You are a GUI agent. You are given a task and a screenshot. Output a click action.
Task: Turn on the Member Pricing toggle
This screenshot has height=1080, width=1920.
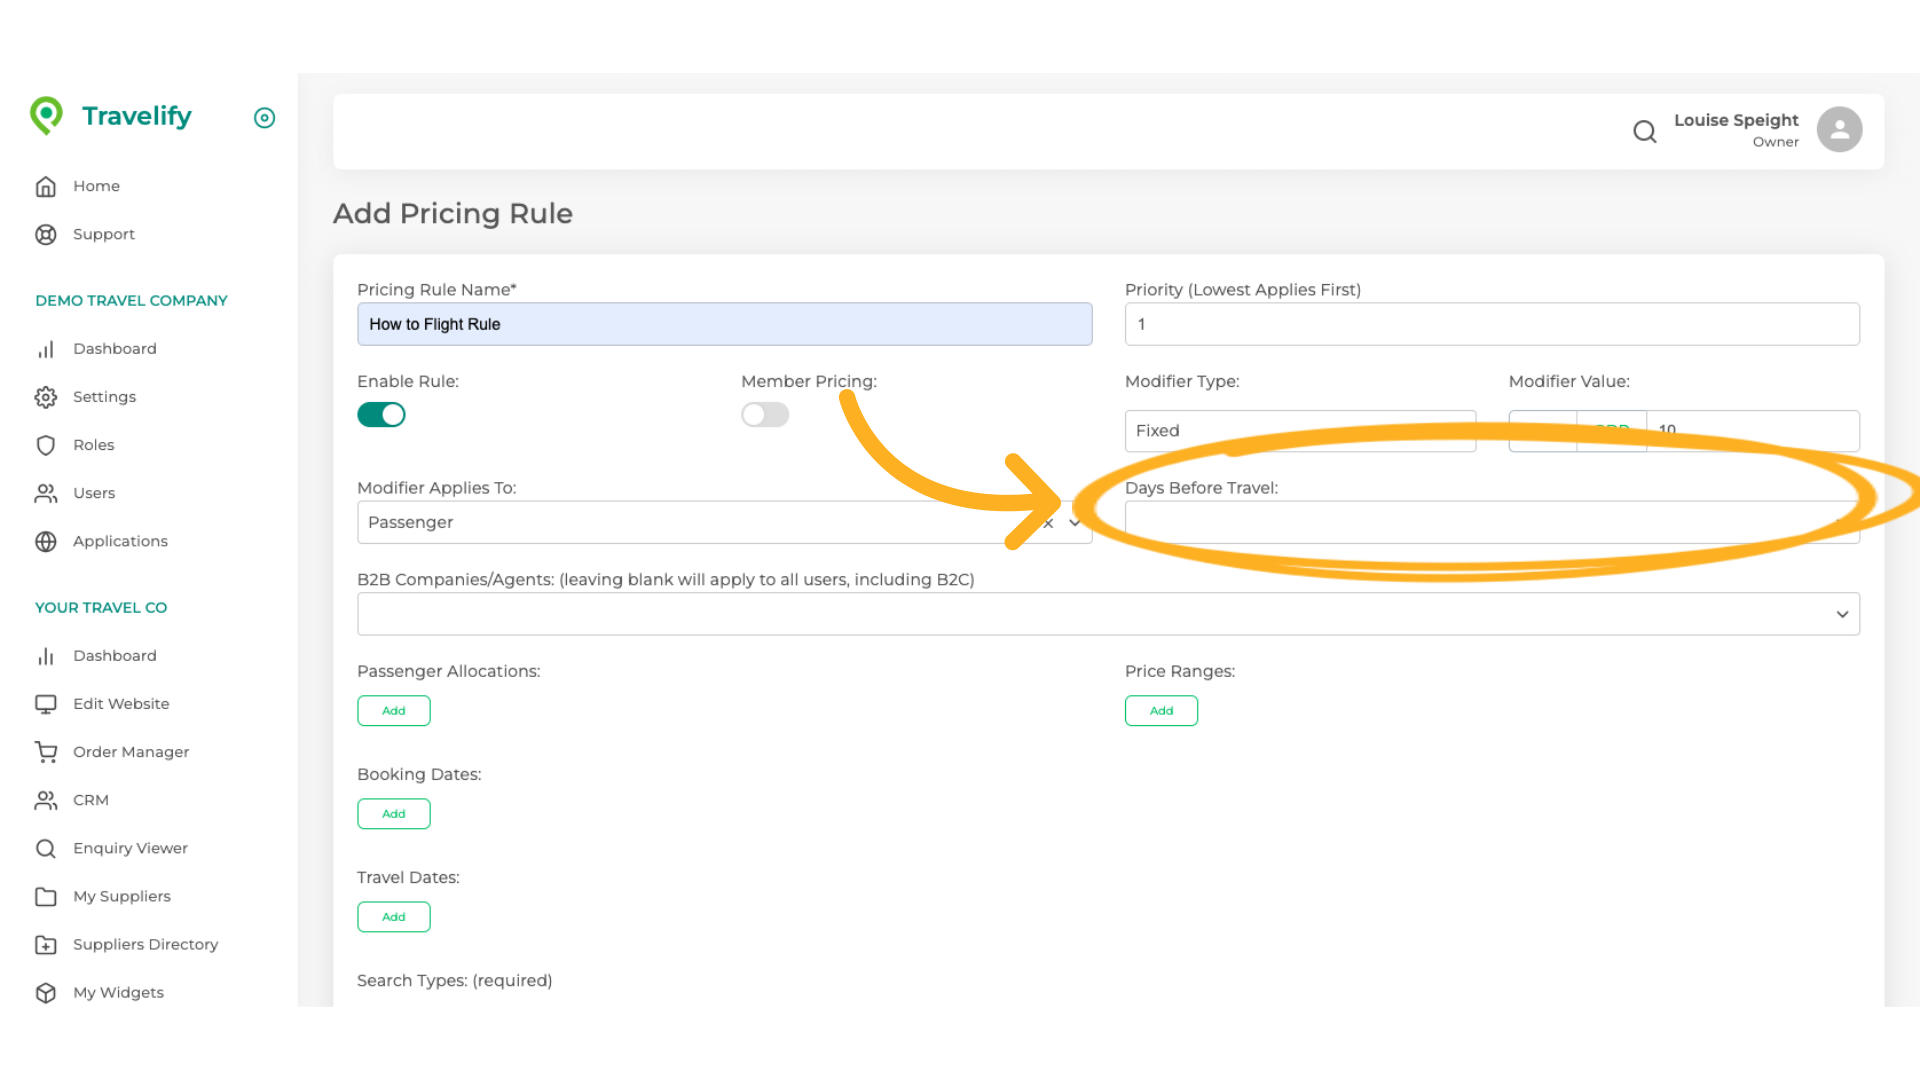point(765,415)
